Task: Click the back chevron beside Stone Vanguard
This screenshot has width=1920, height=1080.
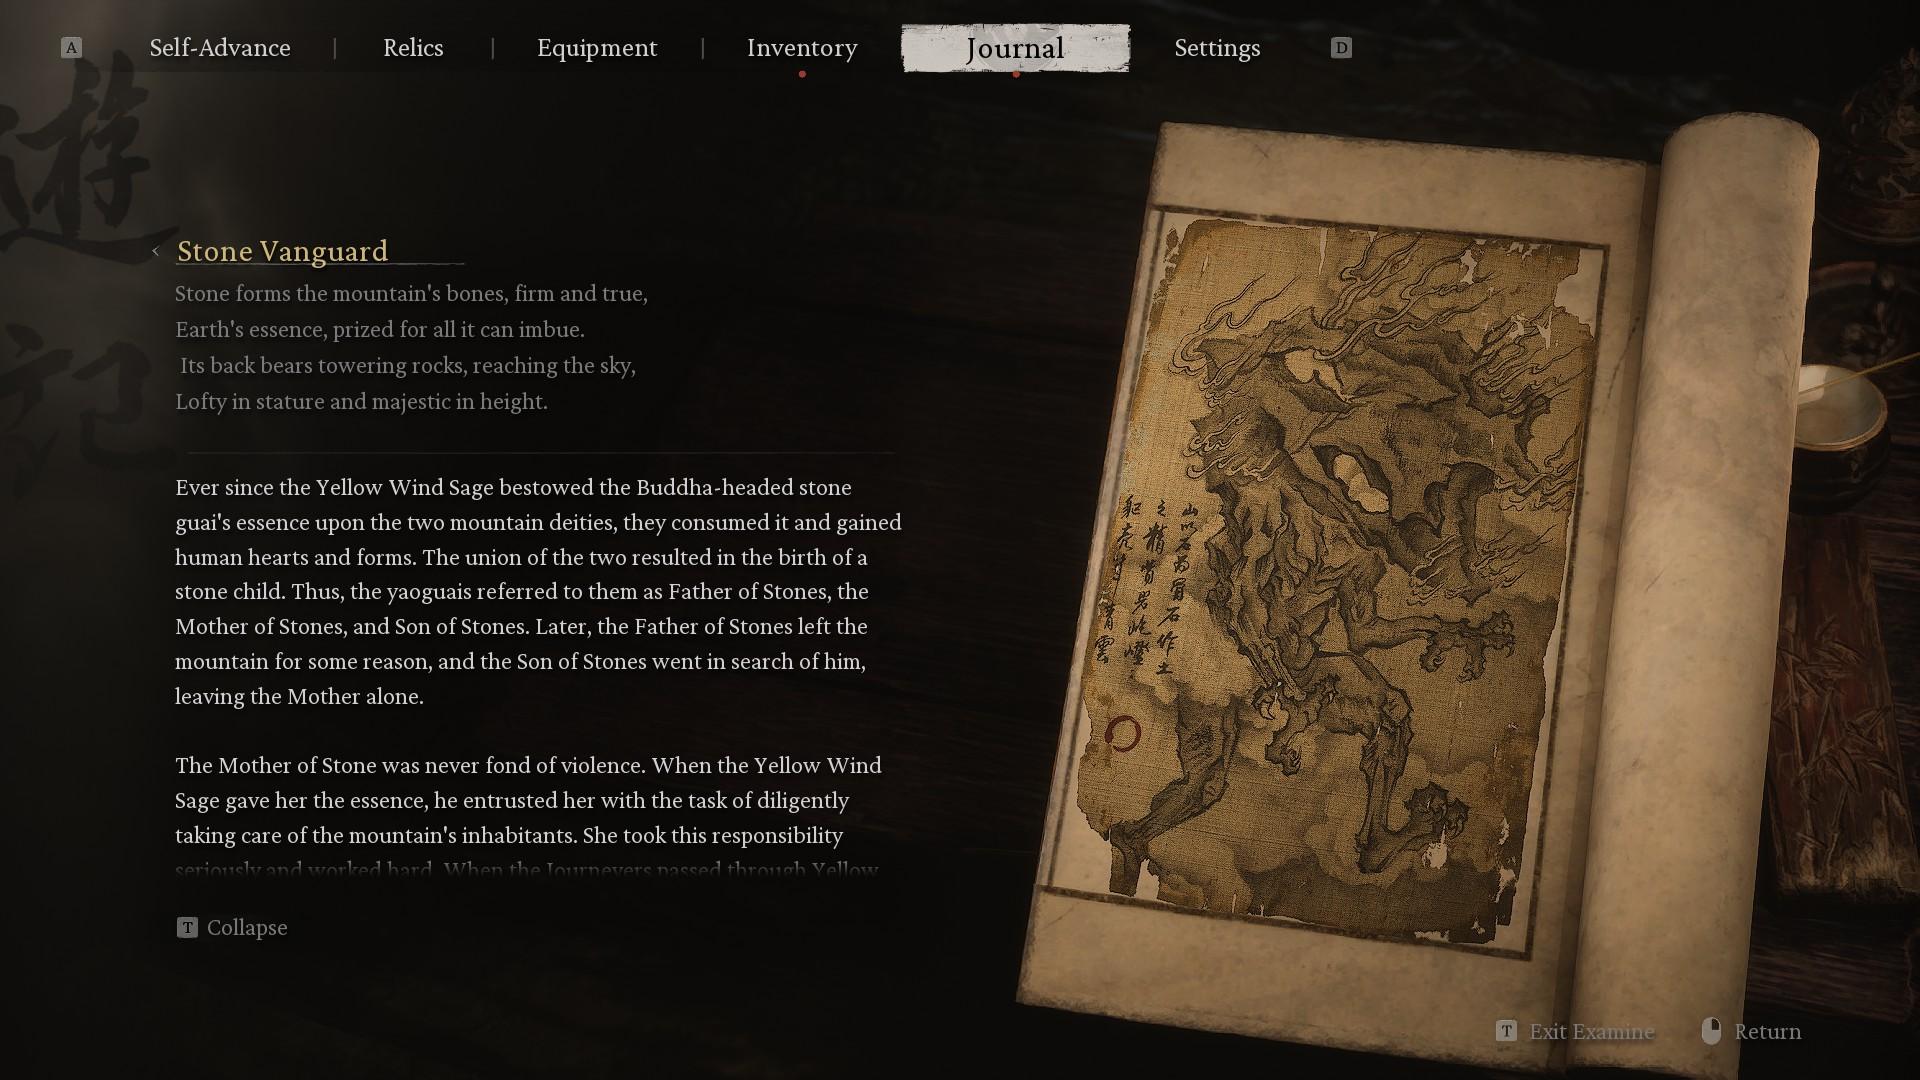Action: click(x=155, y=252)
